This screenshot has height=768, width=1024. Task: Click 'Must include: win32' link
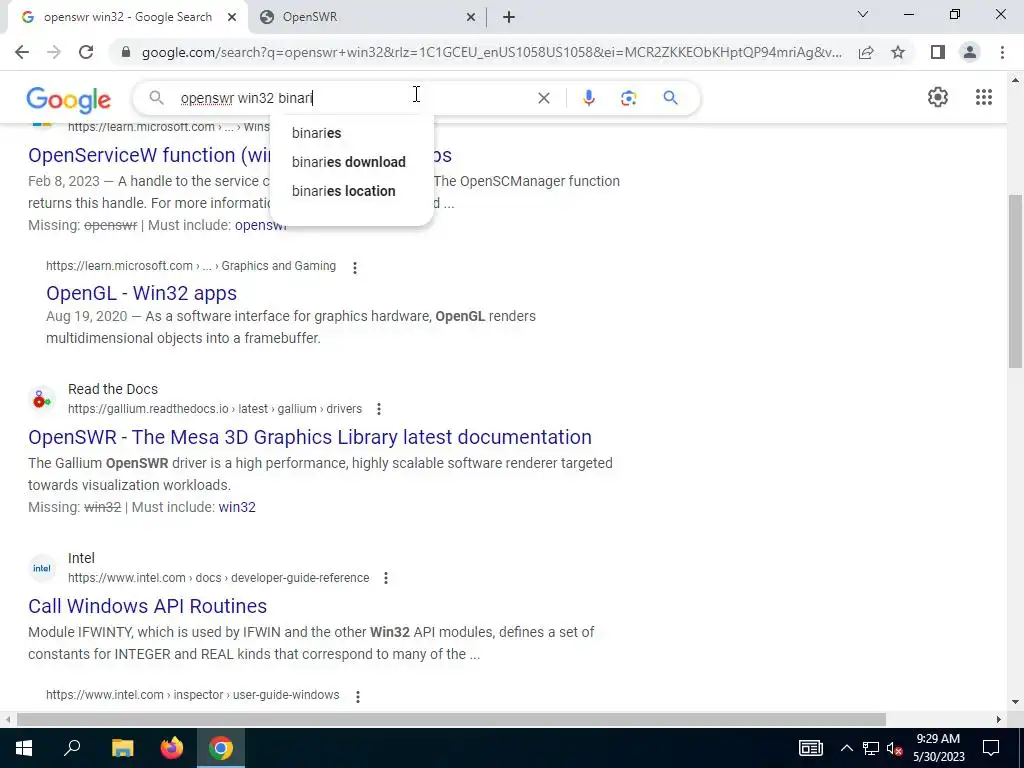237,507
